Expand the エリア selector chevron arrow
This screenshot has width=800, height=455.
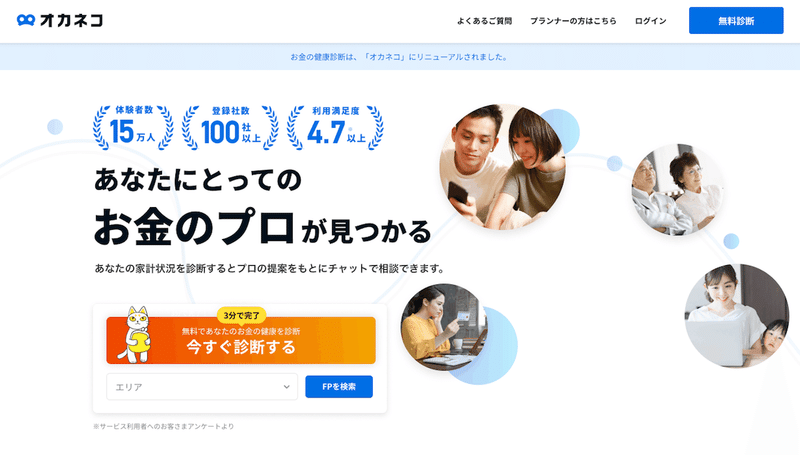[x=286, y=387]
